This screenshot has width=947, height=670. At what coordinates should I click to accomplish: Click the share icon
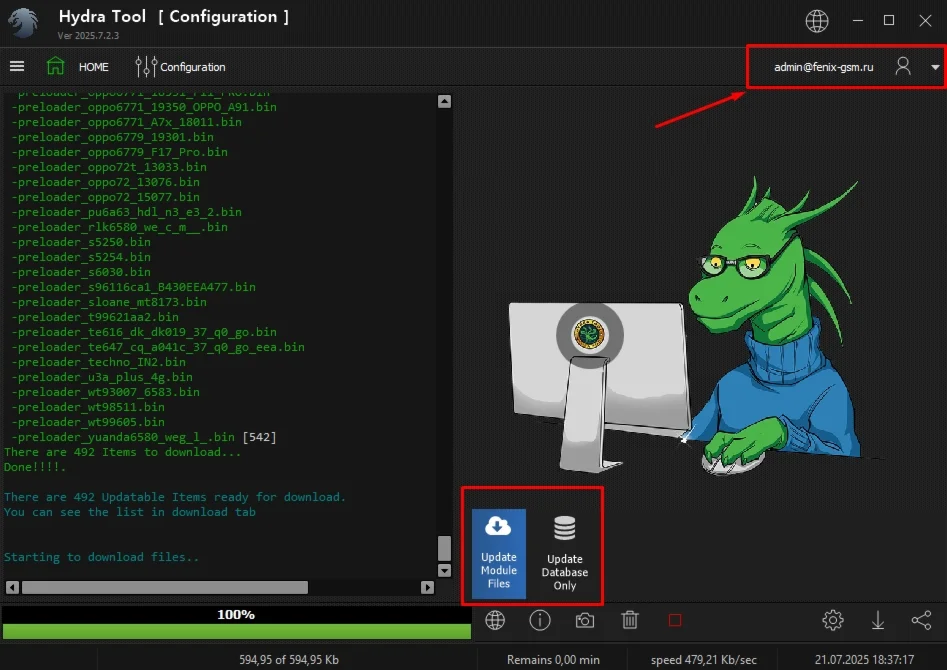[x=921, y=620]
